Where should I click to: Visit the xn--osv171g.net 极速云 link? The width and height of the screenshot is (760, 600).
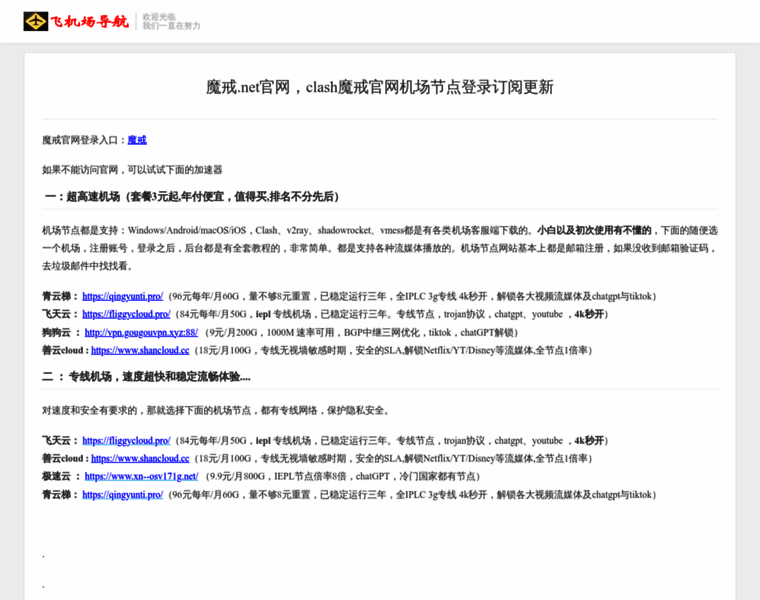point(142,476)
